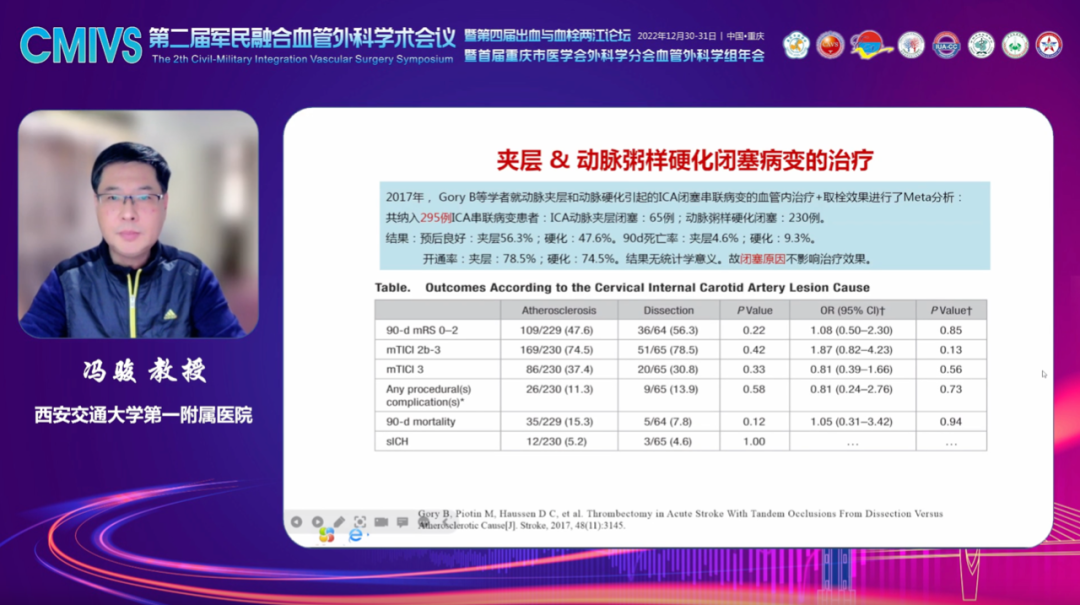This screenshot has width=1080, height=605.
Task: Click P value '1.00' in sICH row
Action: click(754, 442)
